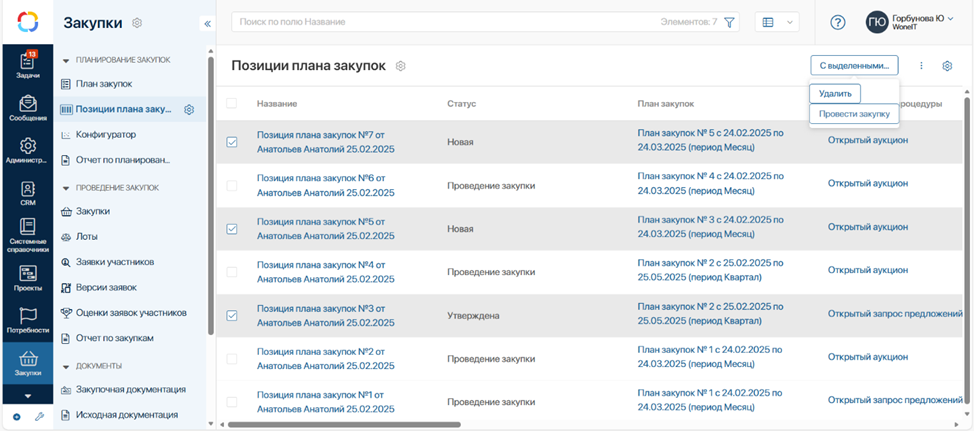Open table settings gear at top right

[x=947, y=66]
